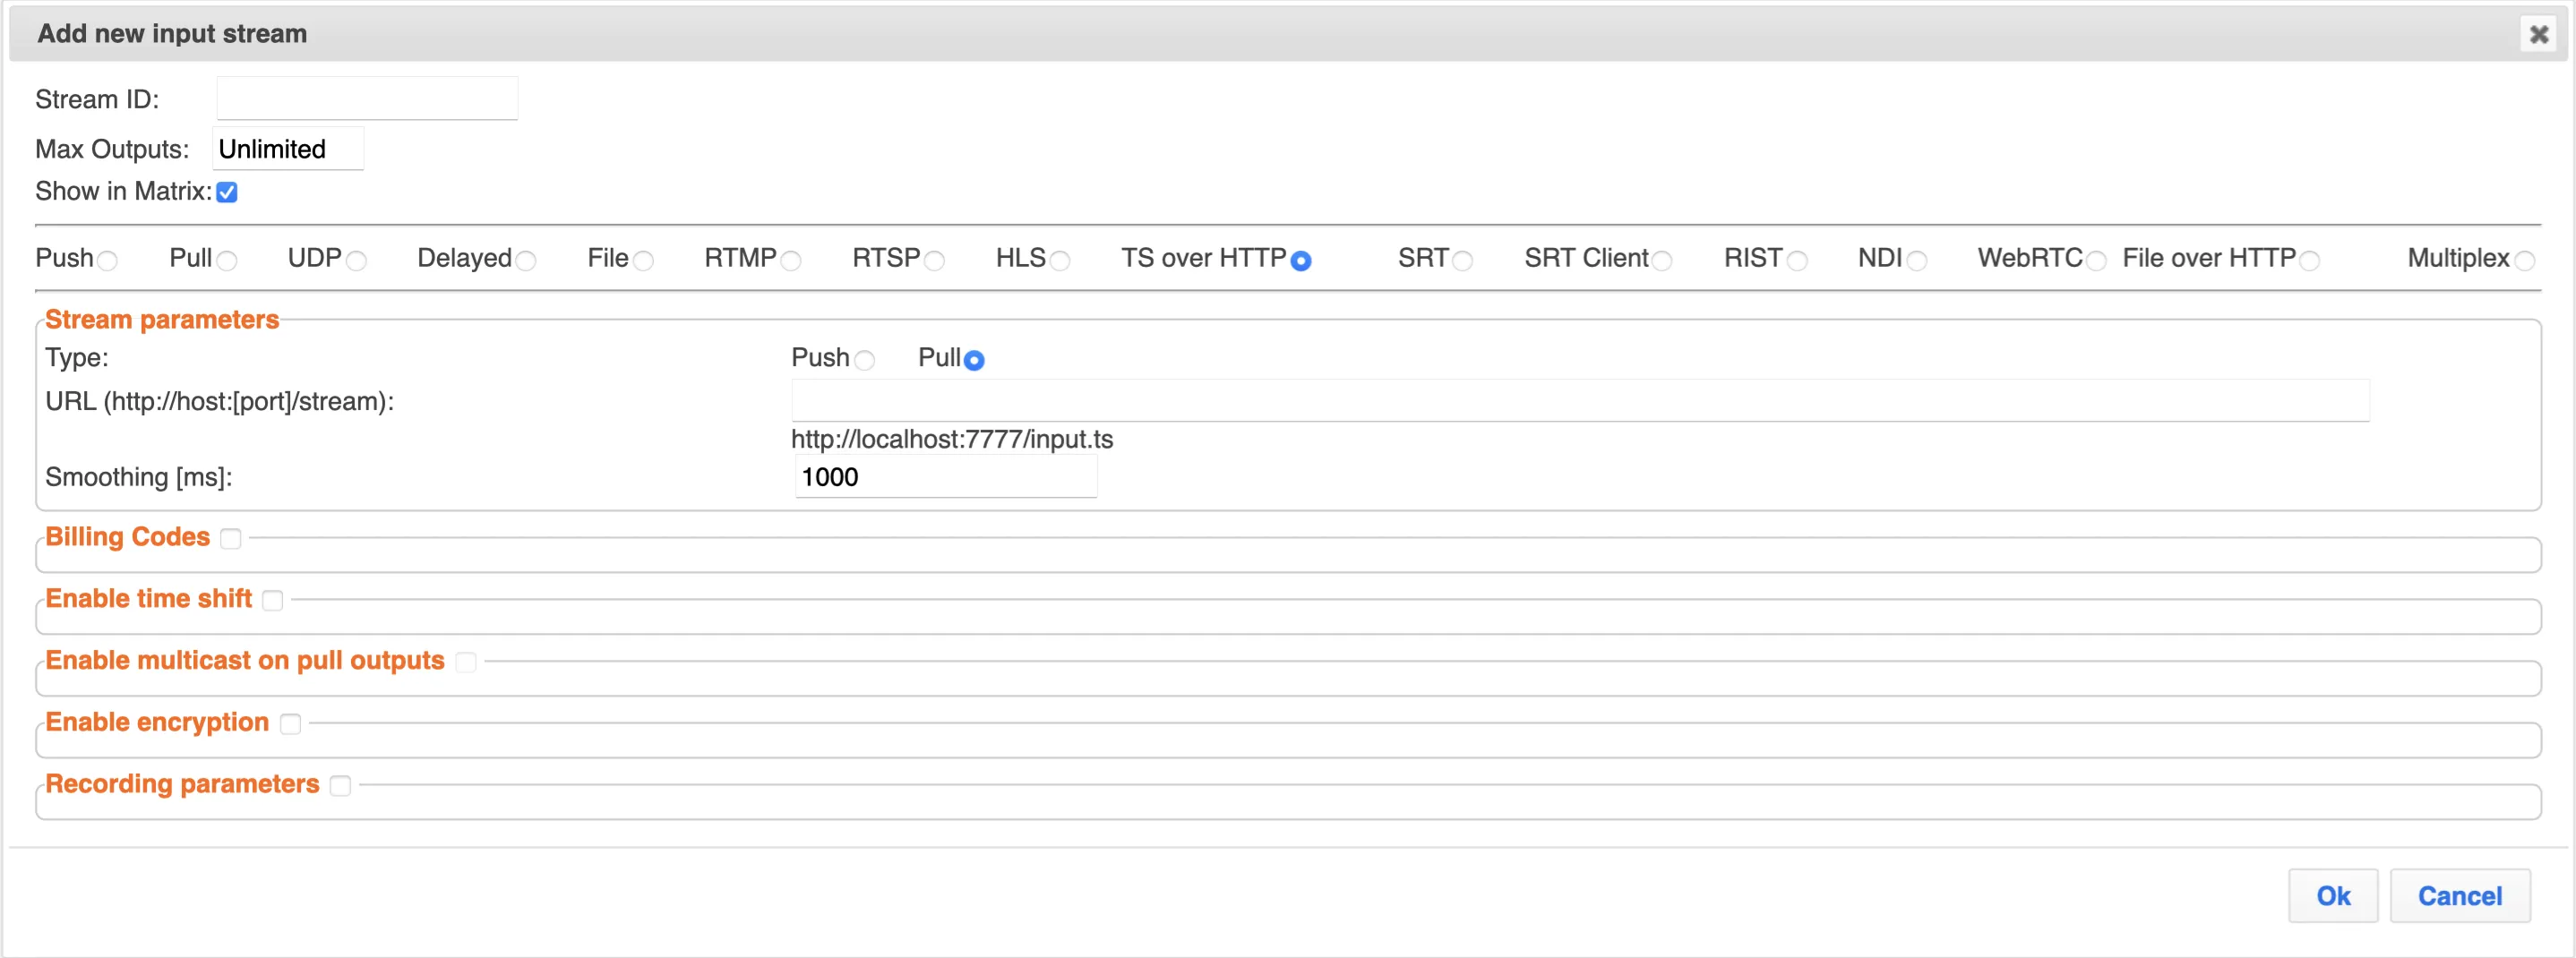This screenshot has width=2576, height=958.
Task: Click the Stream ID input field
Action: pos(367,98)
